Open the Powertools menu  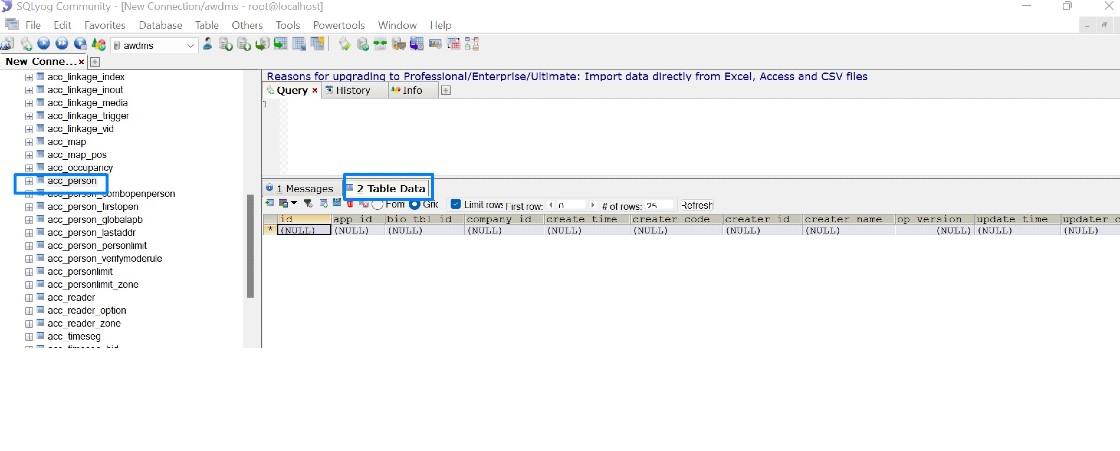click(339, 25)
